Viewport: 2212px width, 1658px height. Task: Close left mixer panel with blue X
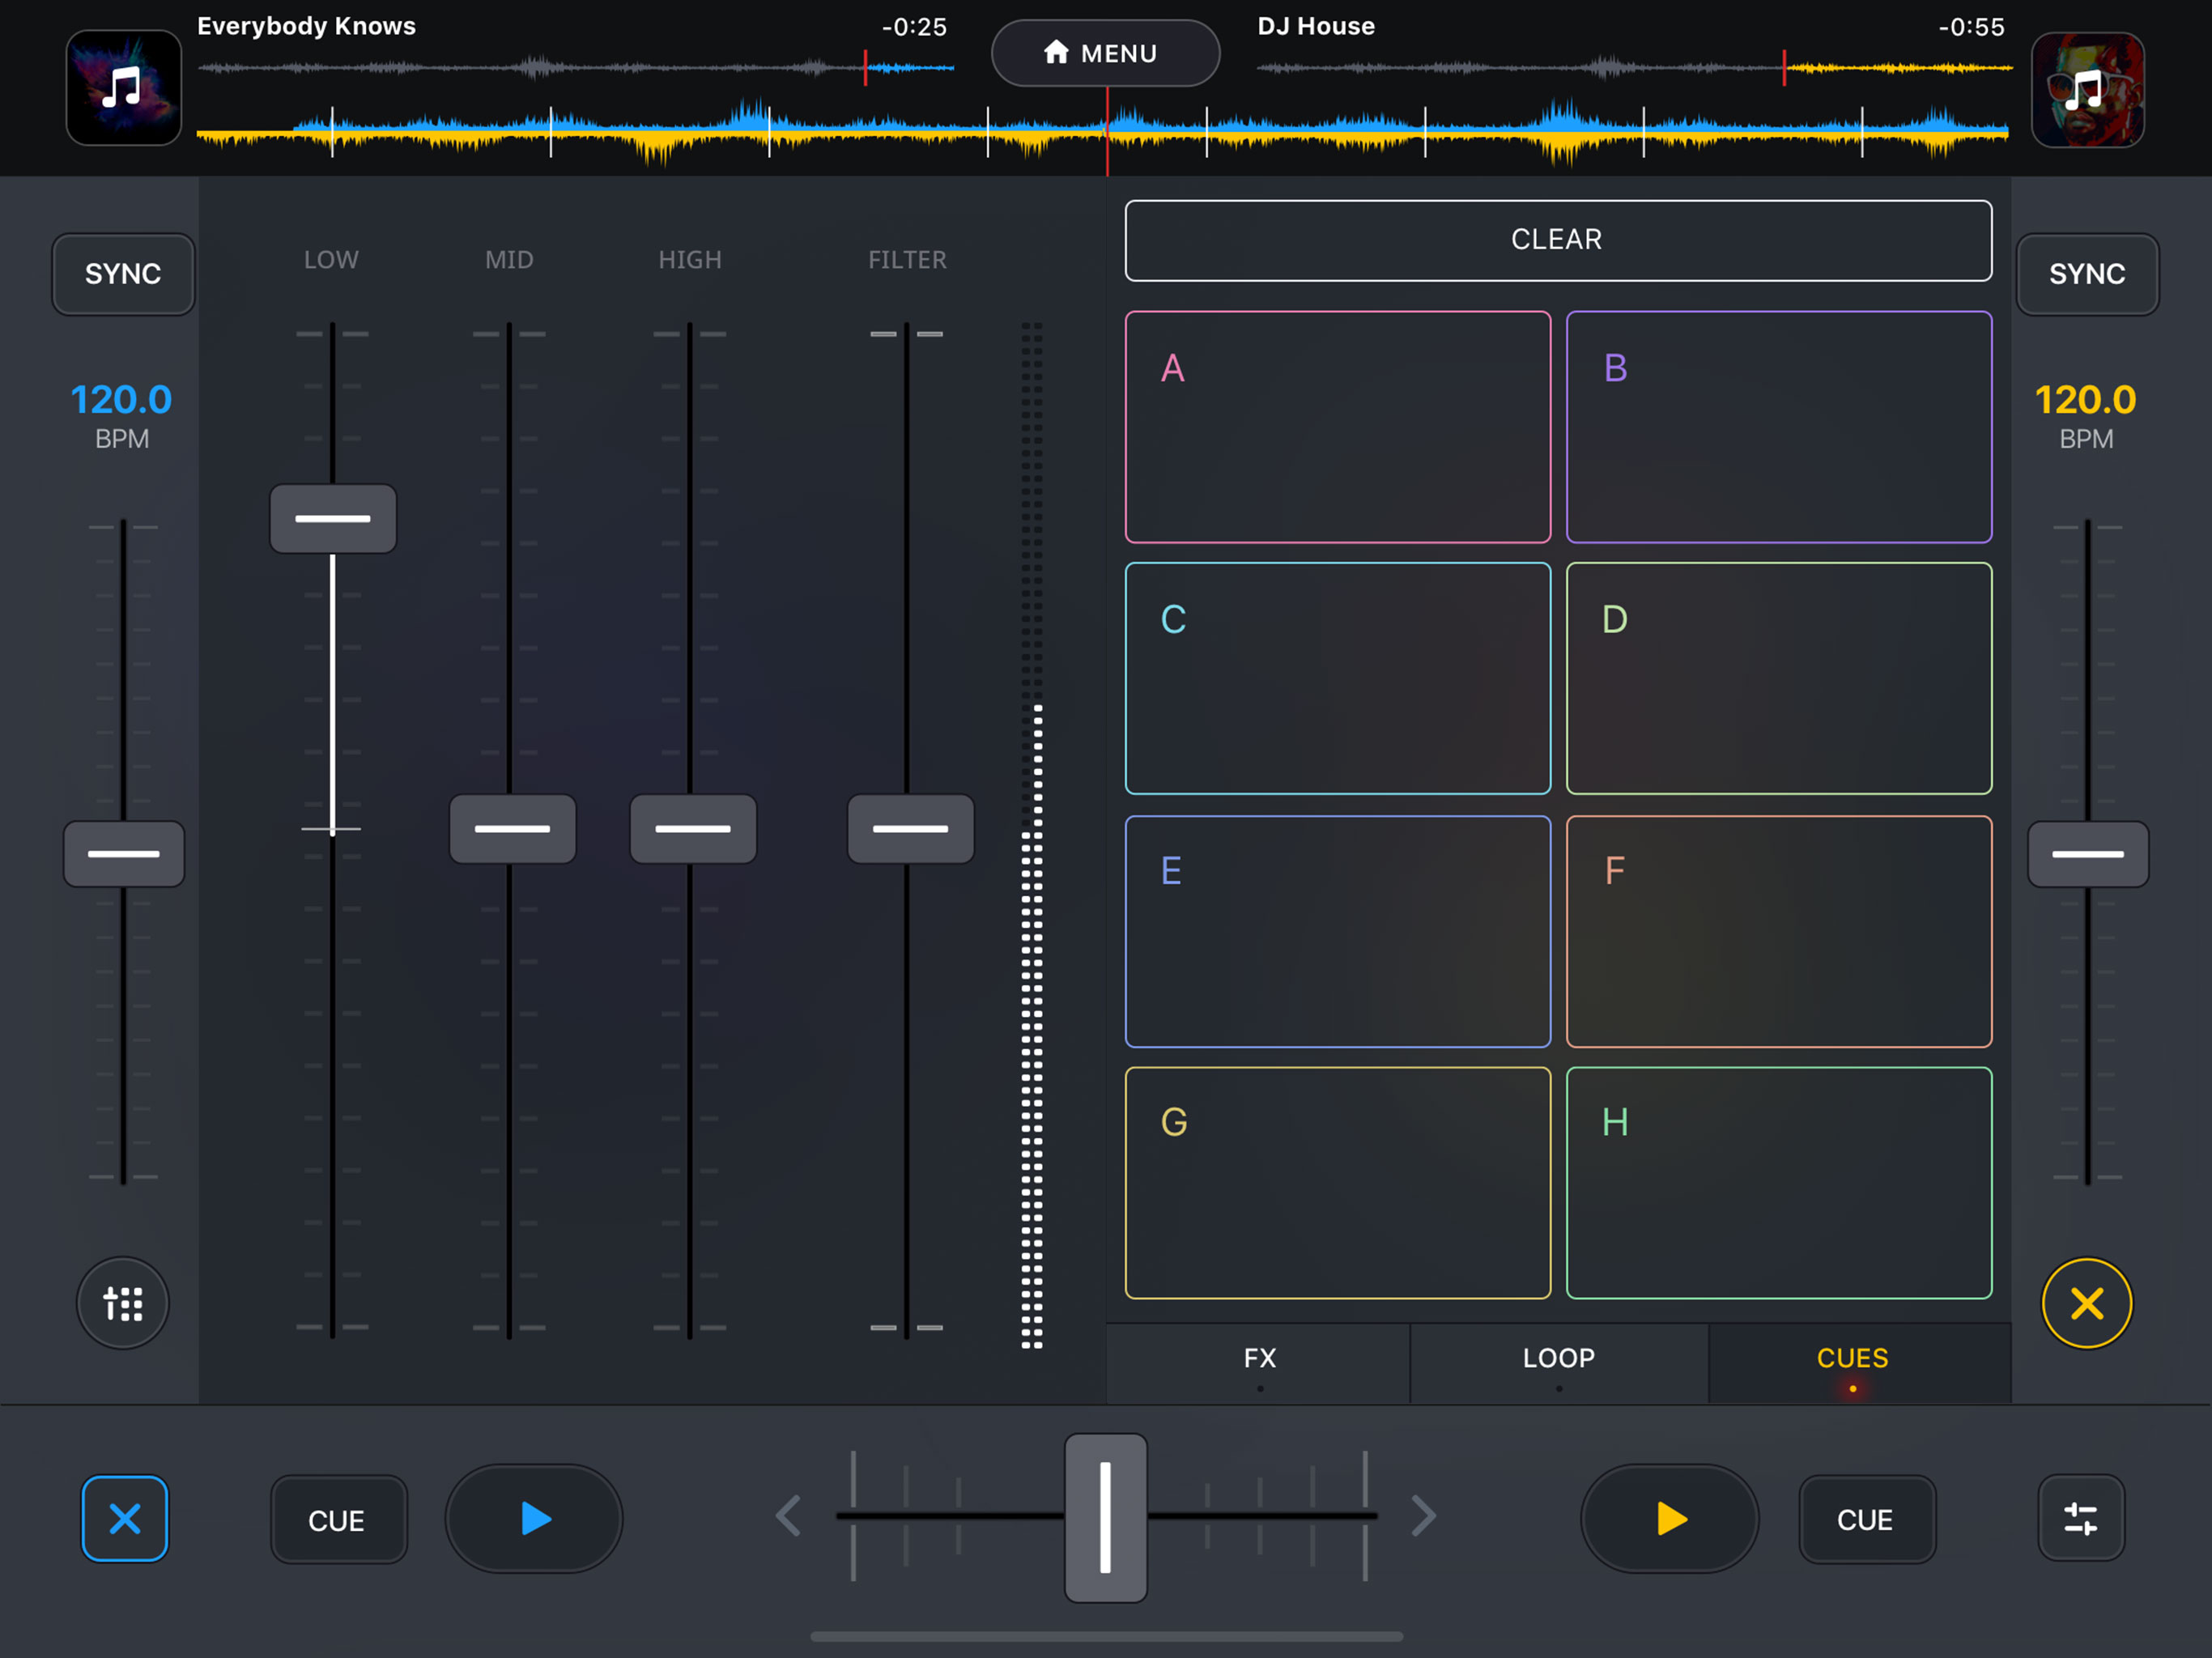pos(124,1518)
